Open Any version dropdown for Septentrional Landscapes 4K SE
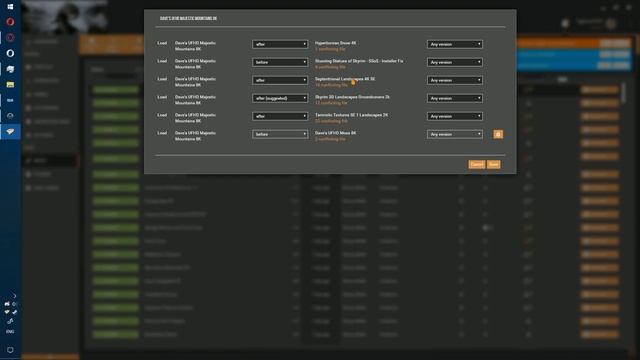640x360 pixels. pyautogui.click(x=455, y=80)
